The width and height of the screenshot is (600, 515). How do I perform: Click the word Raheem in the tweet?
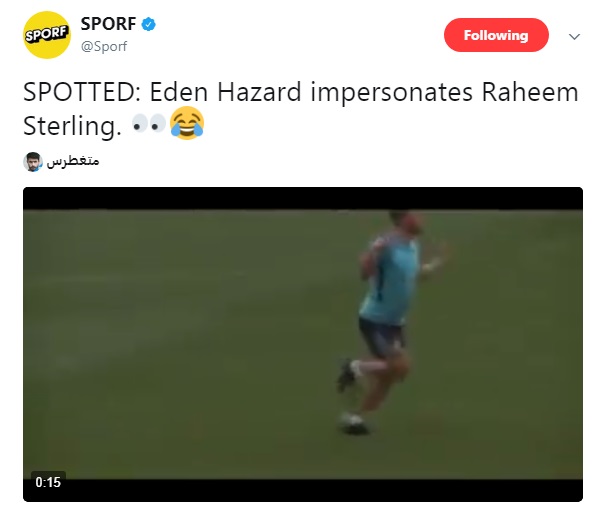[x=530, y=92]
